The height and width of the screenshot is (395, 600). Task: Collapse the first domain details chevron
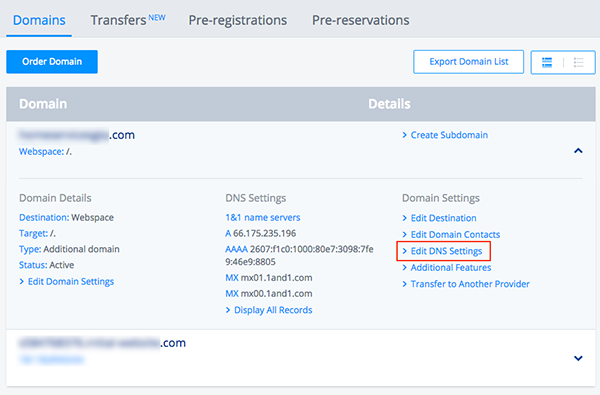coord(578,151)
